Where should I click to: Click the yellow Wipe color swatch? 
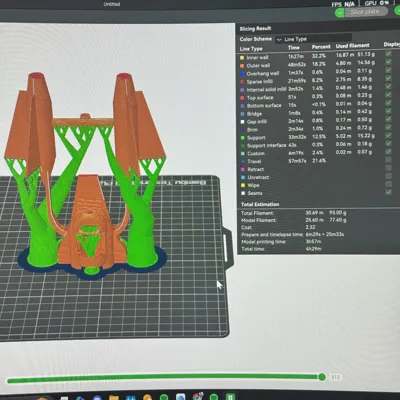click(x=243, y=185)
